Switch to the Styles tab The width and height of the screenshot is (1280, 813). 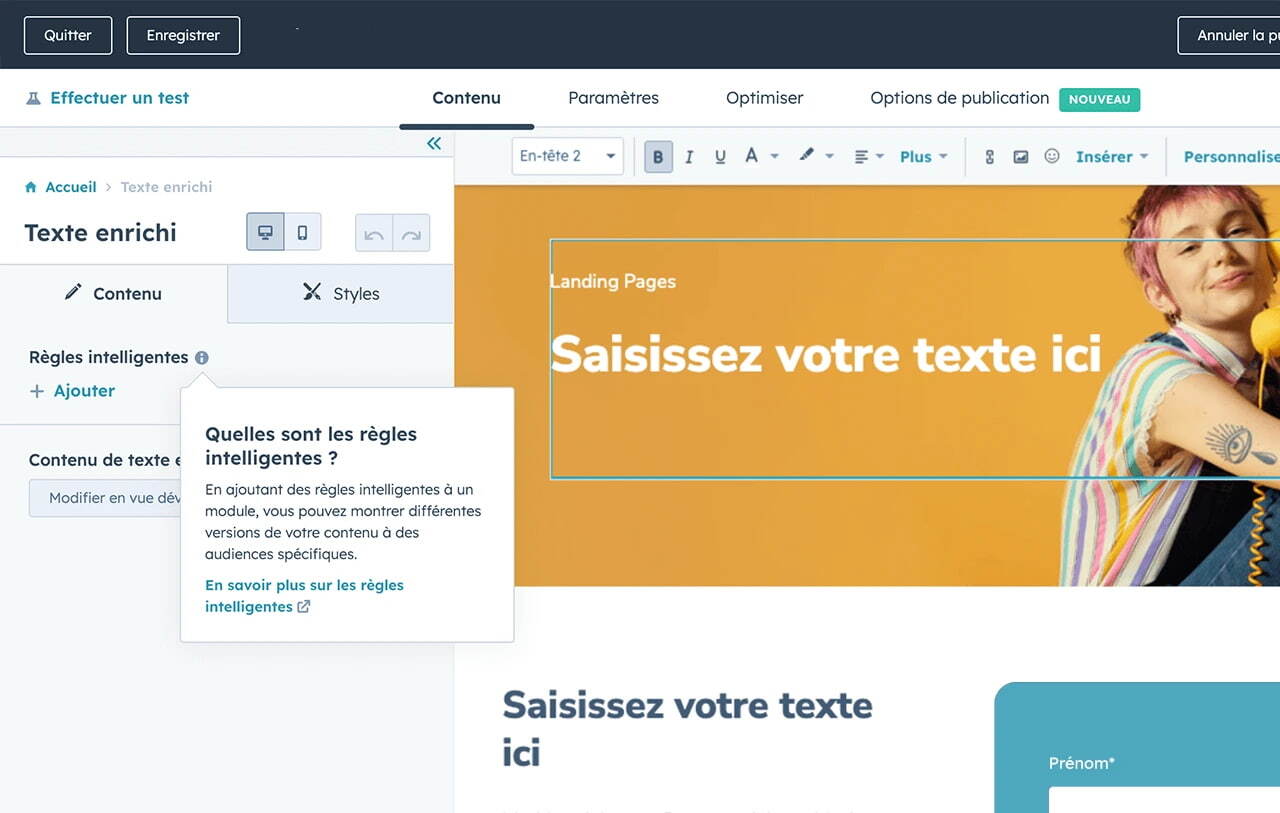(x=340, y=293)
